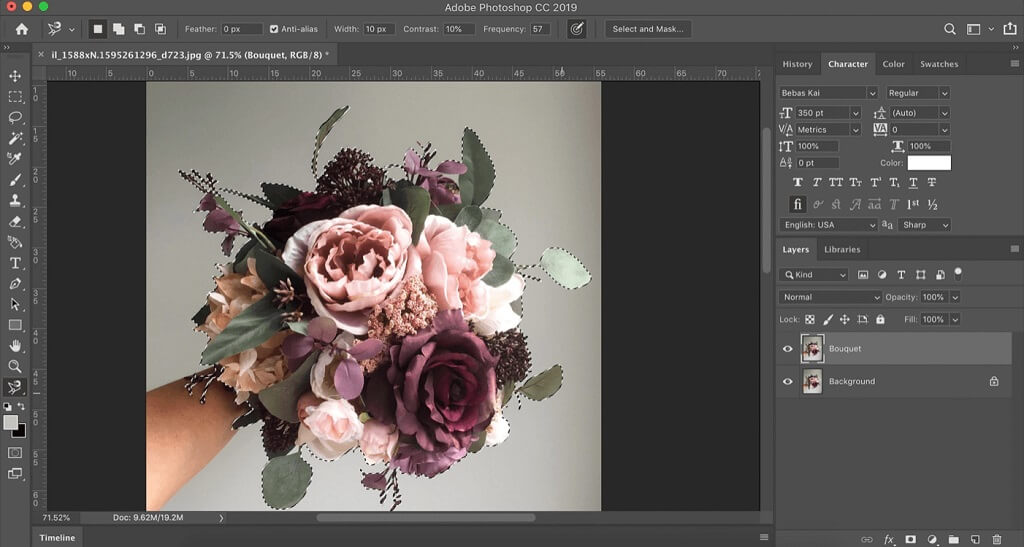
Task: Delete layer with trash icon
Action: point(997,539)
